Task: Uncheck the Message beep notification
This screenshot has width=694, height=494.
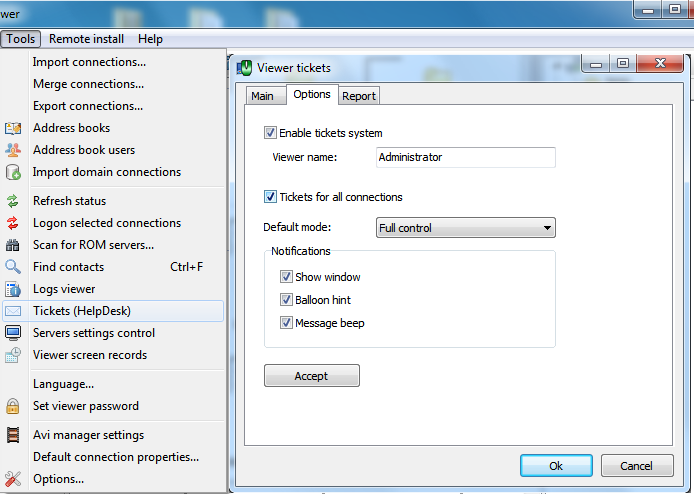Action: click(x=286, y=323)
